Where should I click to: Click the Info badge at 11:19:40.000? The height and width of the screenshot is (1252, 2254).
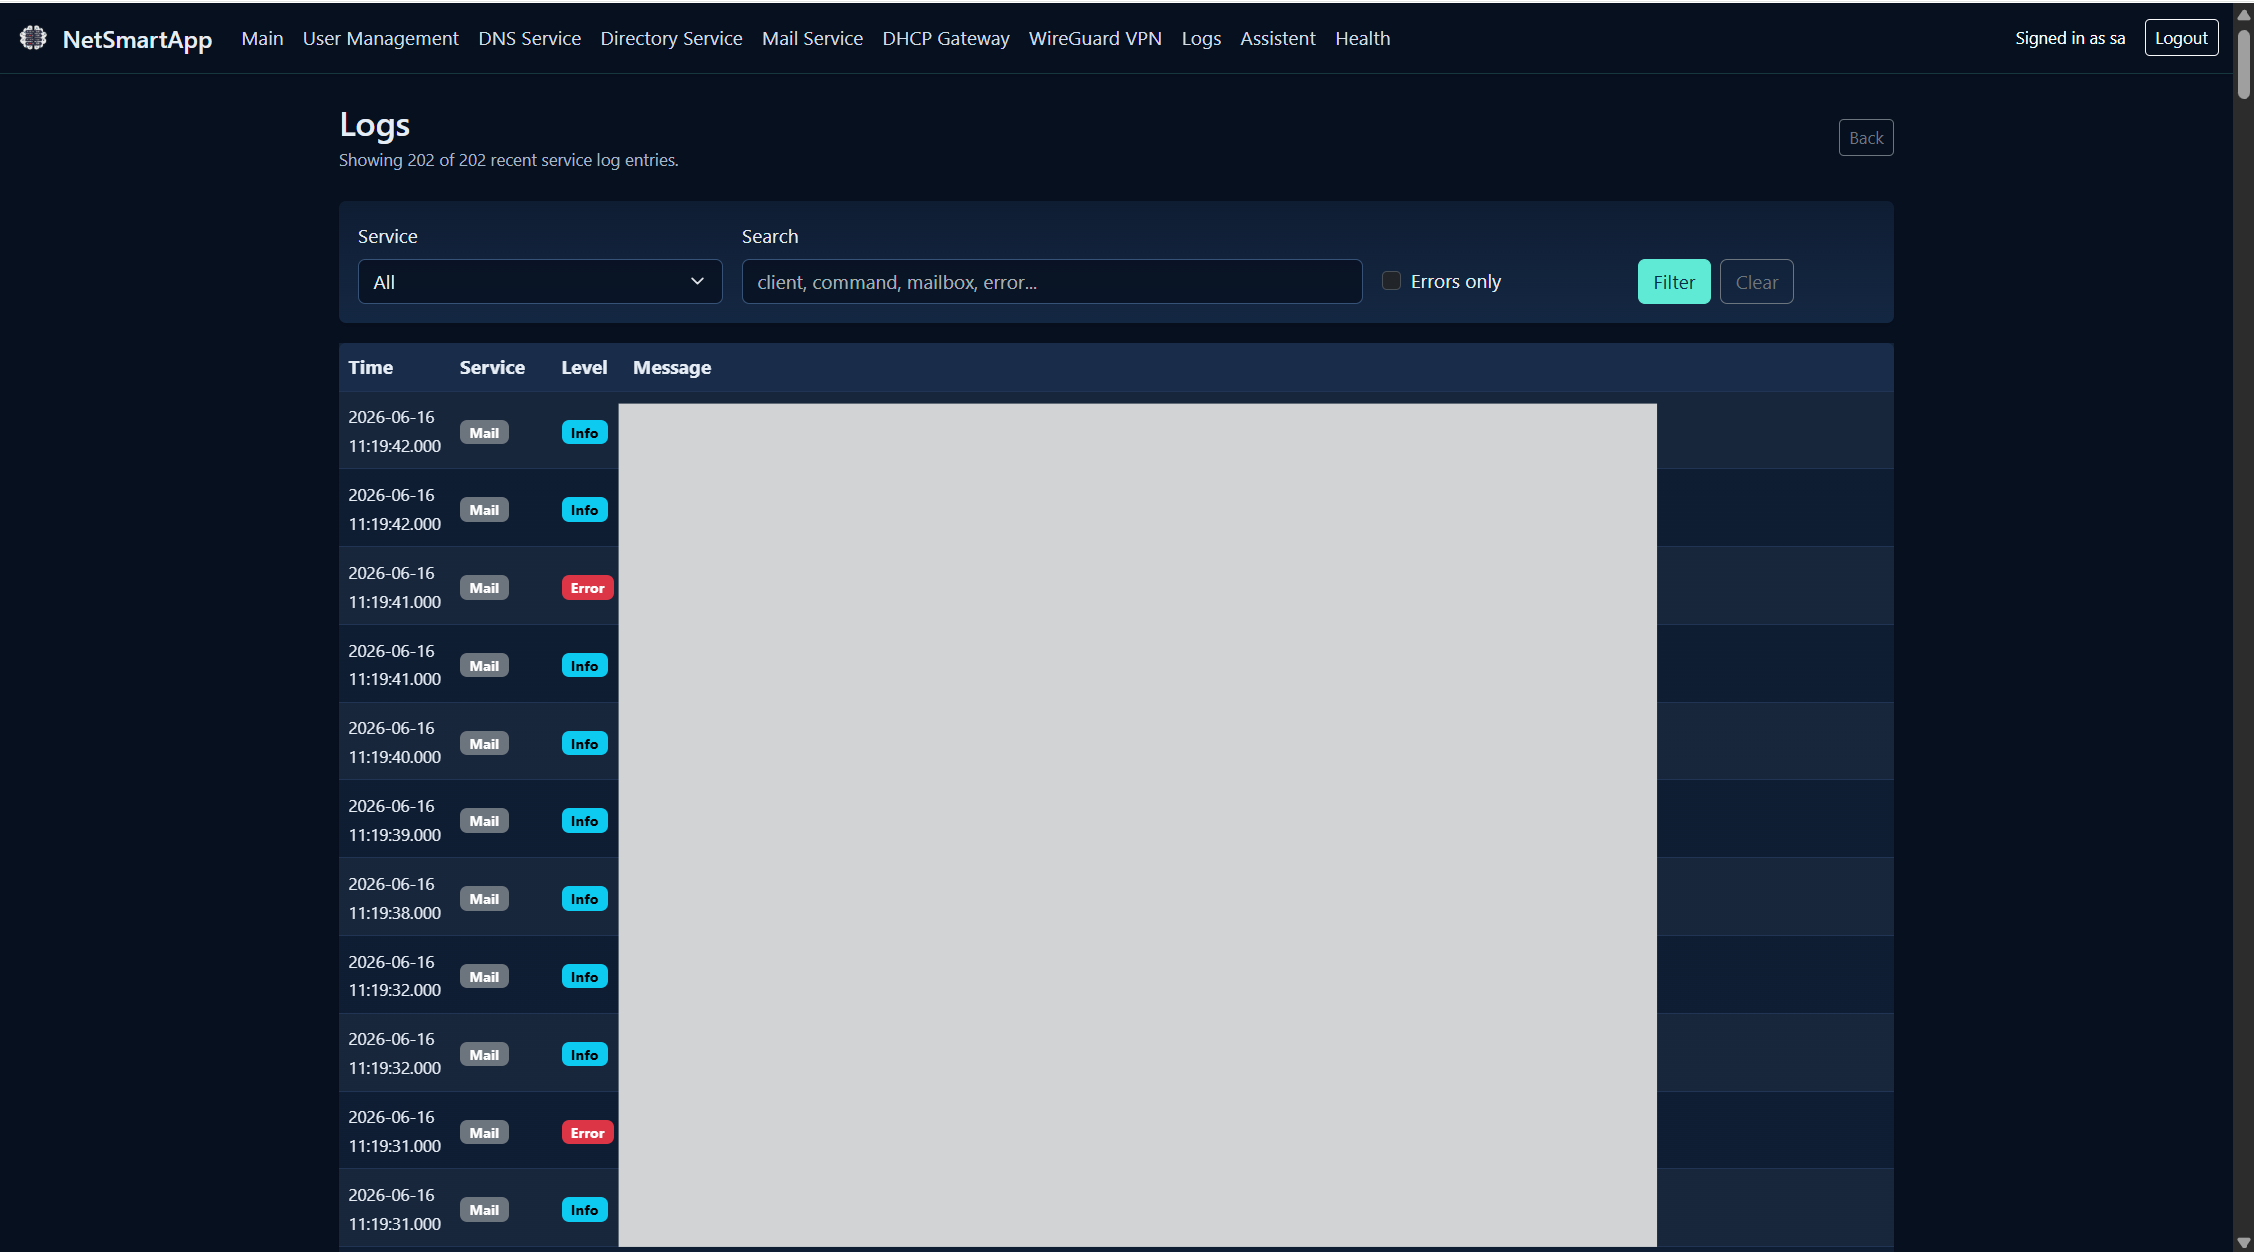[x=584, y=744]
